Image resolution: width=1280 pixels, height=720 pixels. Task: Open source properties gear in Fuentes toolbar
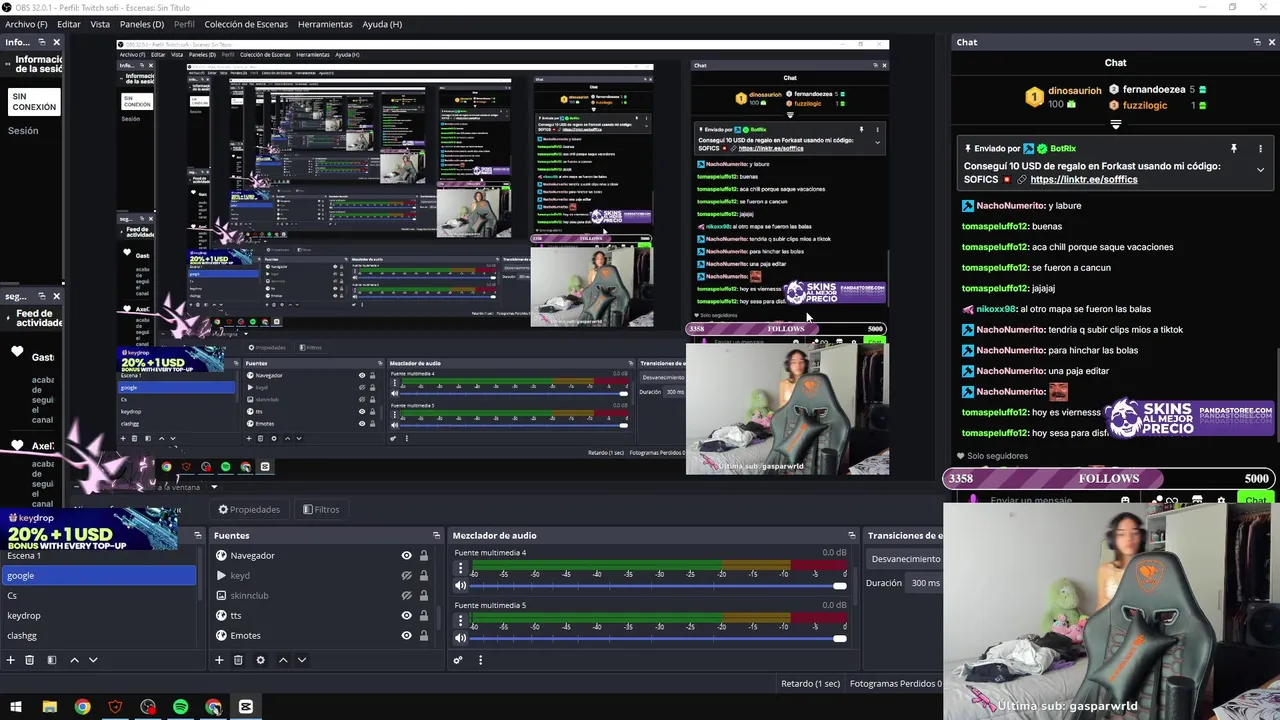click(260, 660)
